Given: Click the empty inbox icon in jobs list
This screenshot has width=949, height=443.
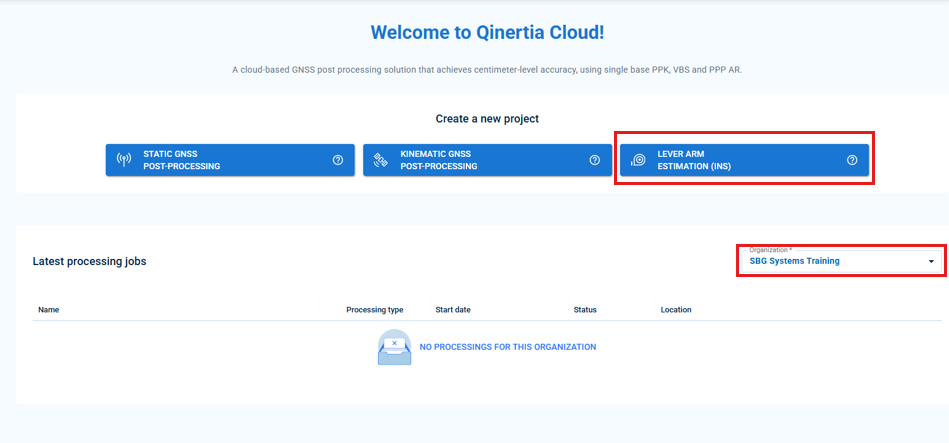Looking at the screenshot, I should click(x=394, y=347).
